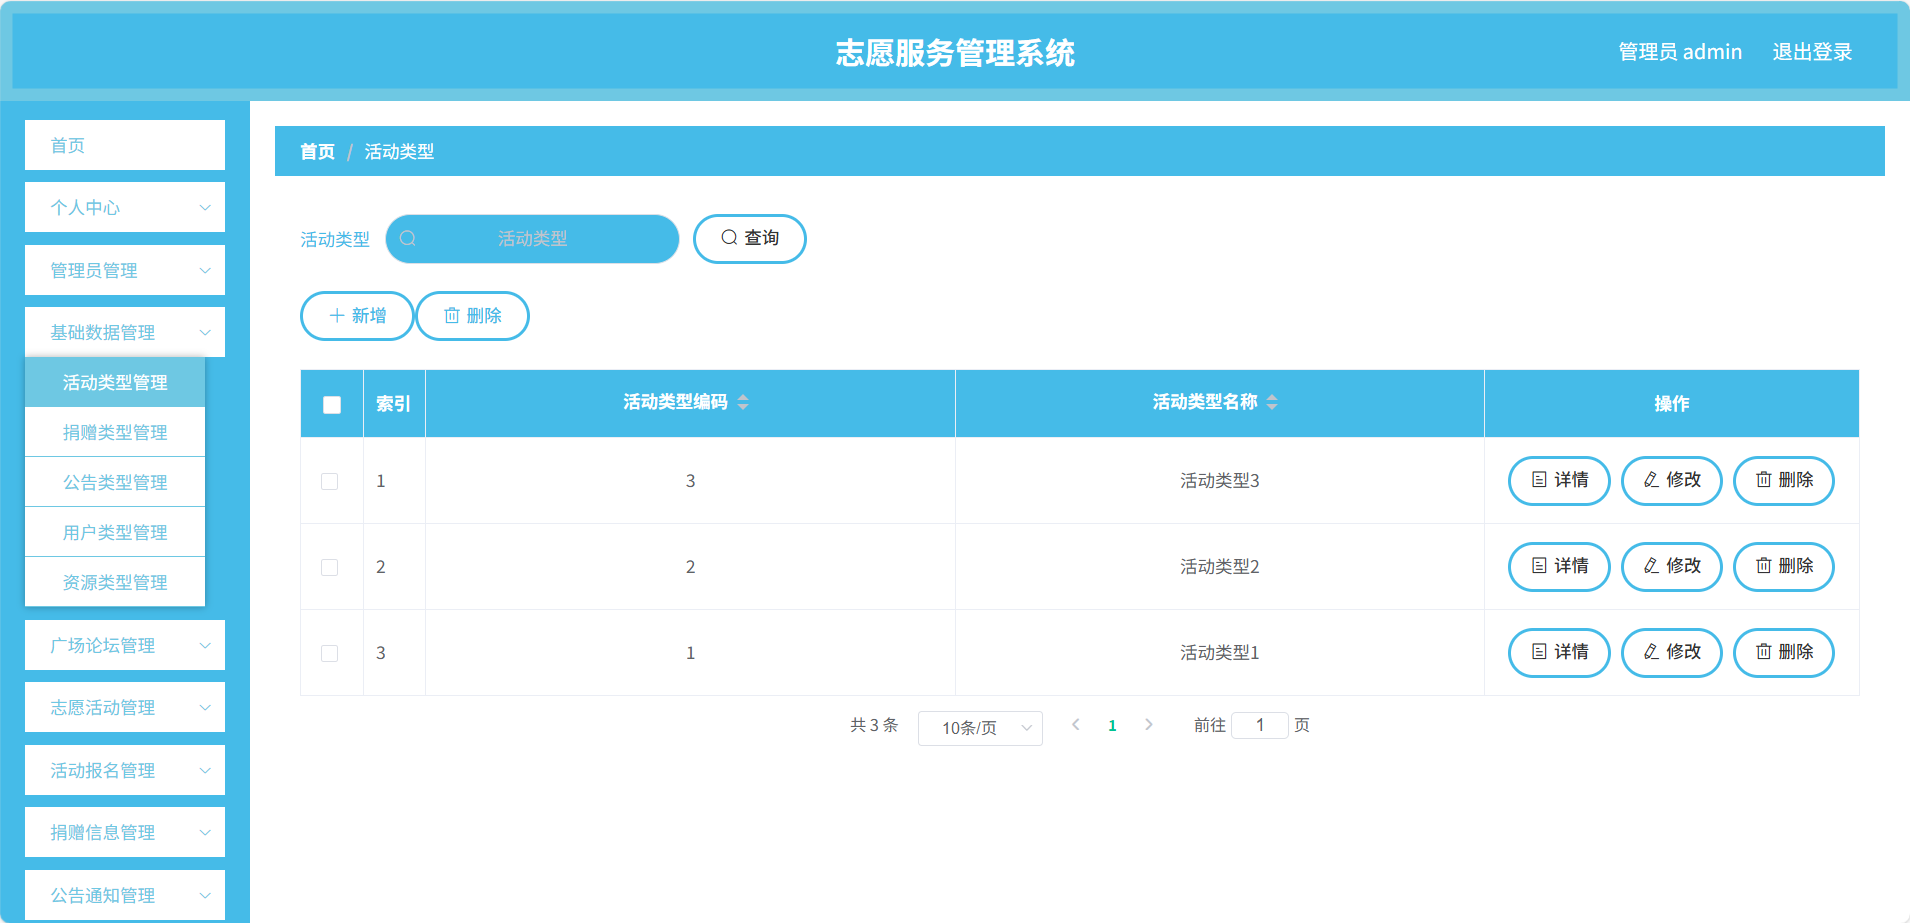Open 首页 in the sidebar
The width and height of the screenshot is (1910, 923).
(x=125, y=145)
